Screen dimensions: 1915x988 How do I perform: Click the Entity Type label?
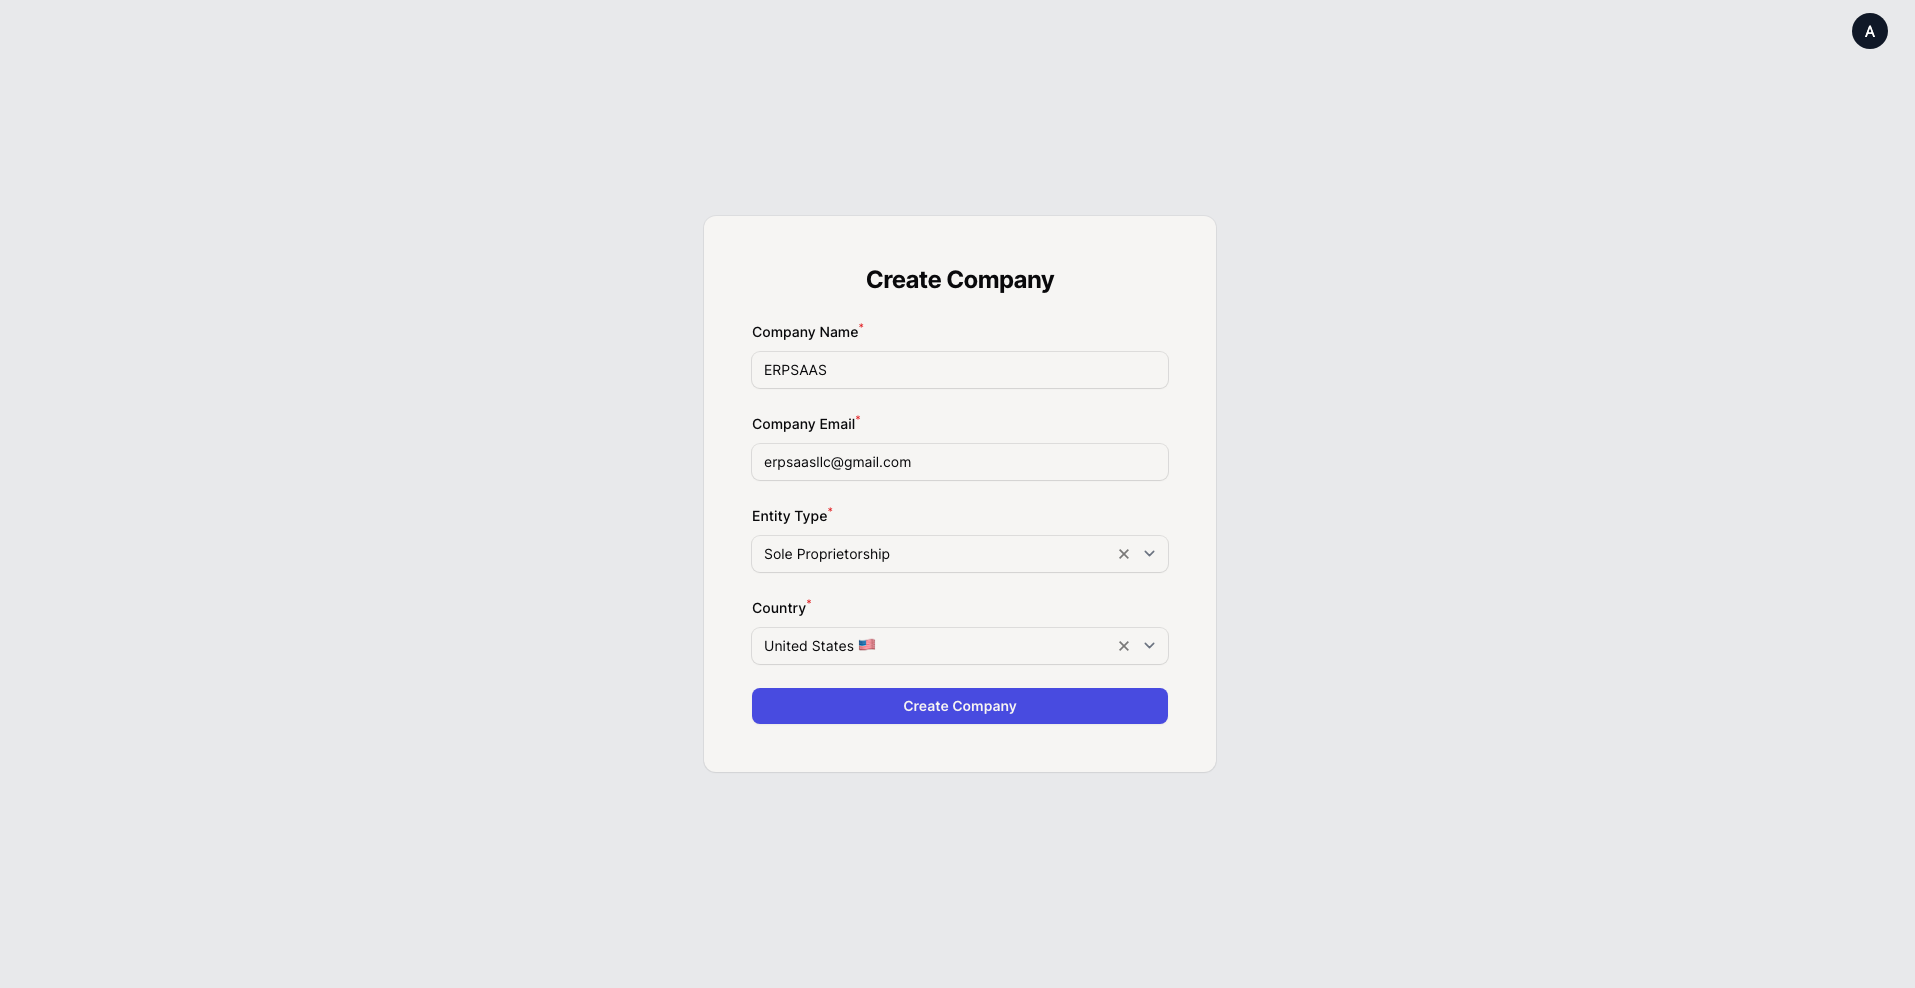tap(789, 515)
